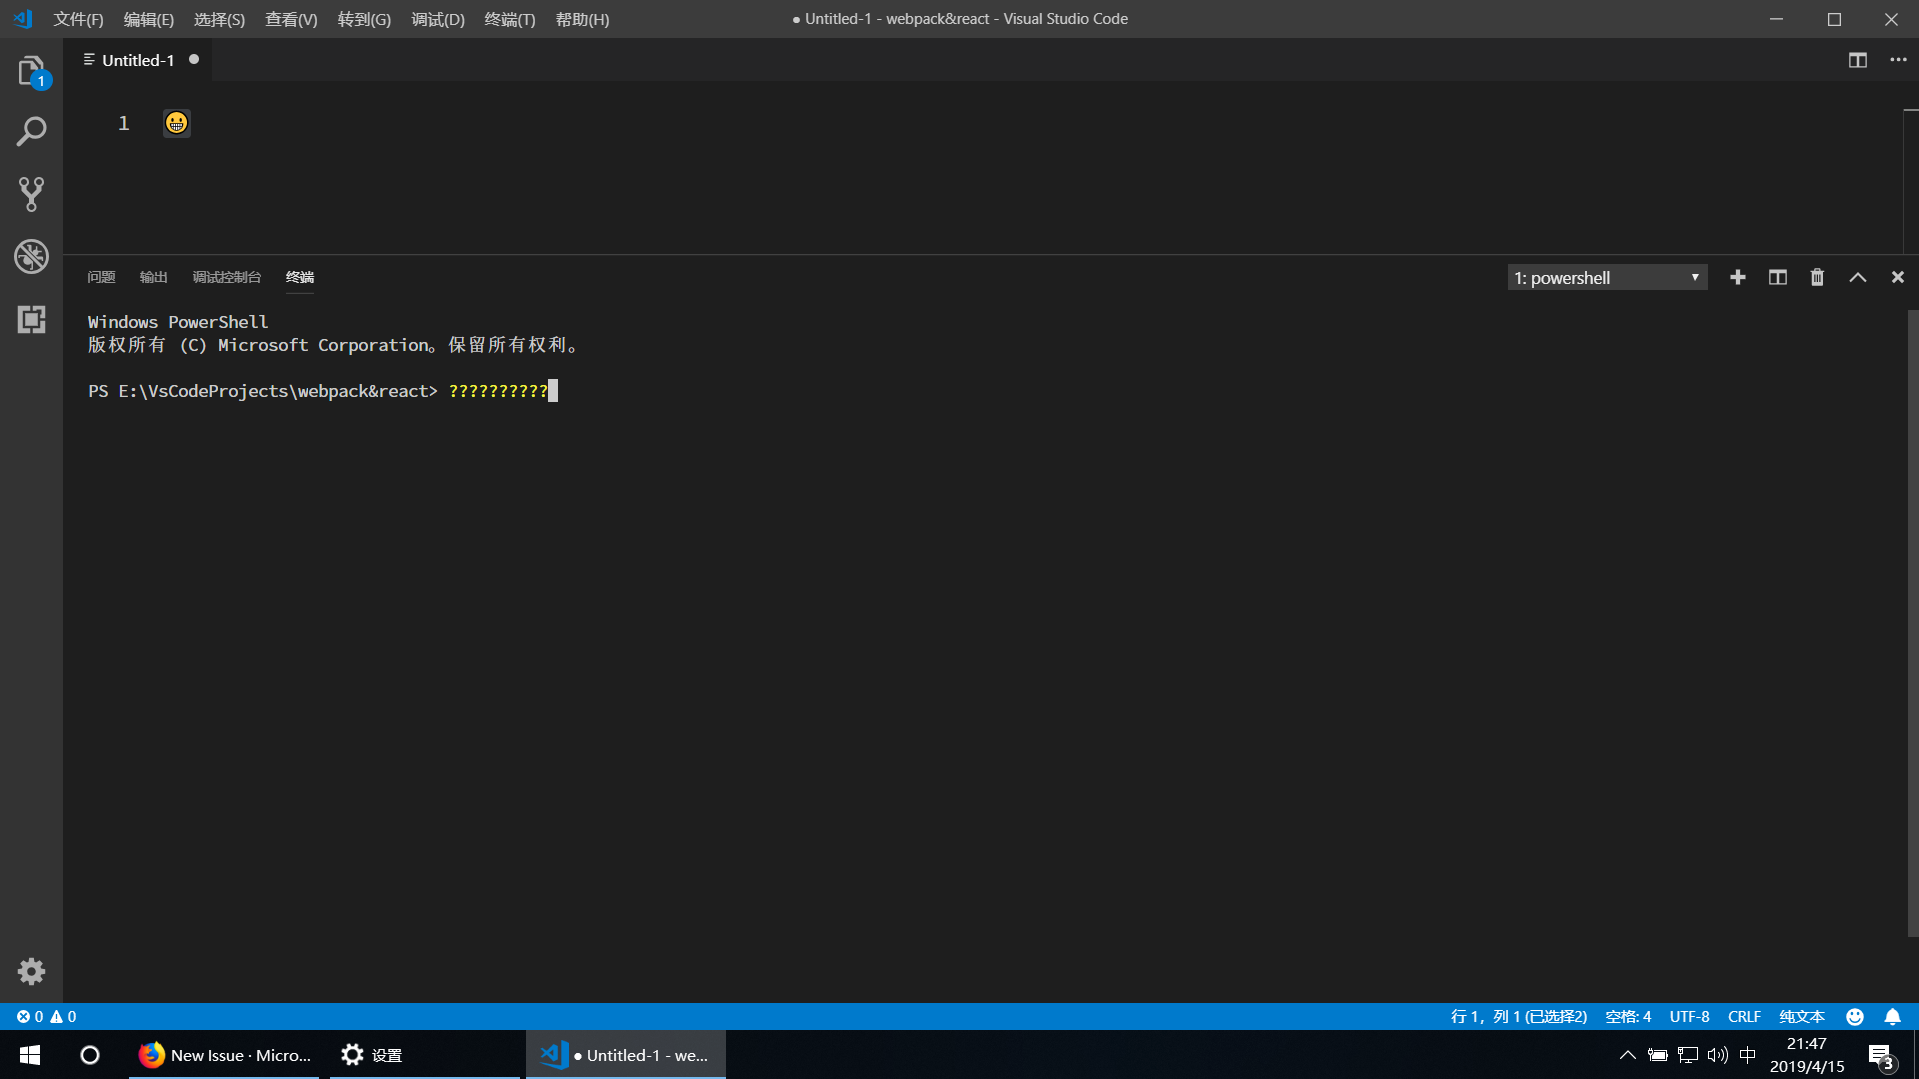Open the Source Control view
Viewport: 1919px width, 1079px height.
pos(31,194)
